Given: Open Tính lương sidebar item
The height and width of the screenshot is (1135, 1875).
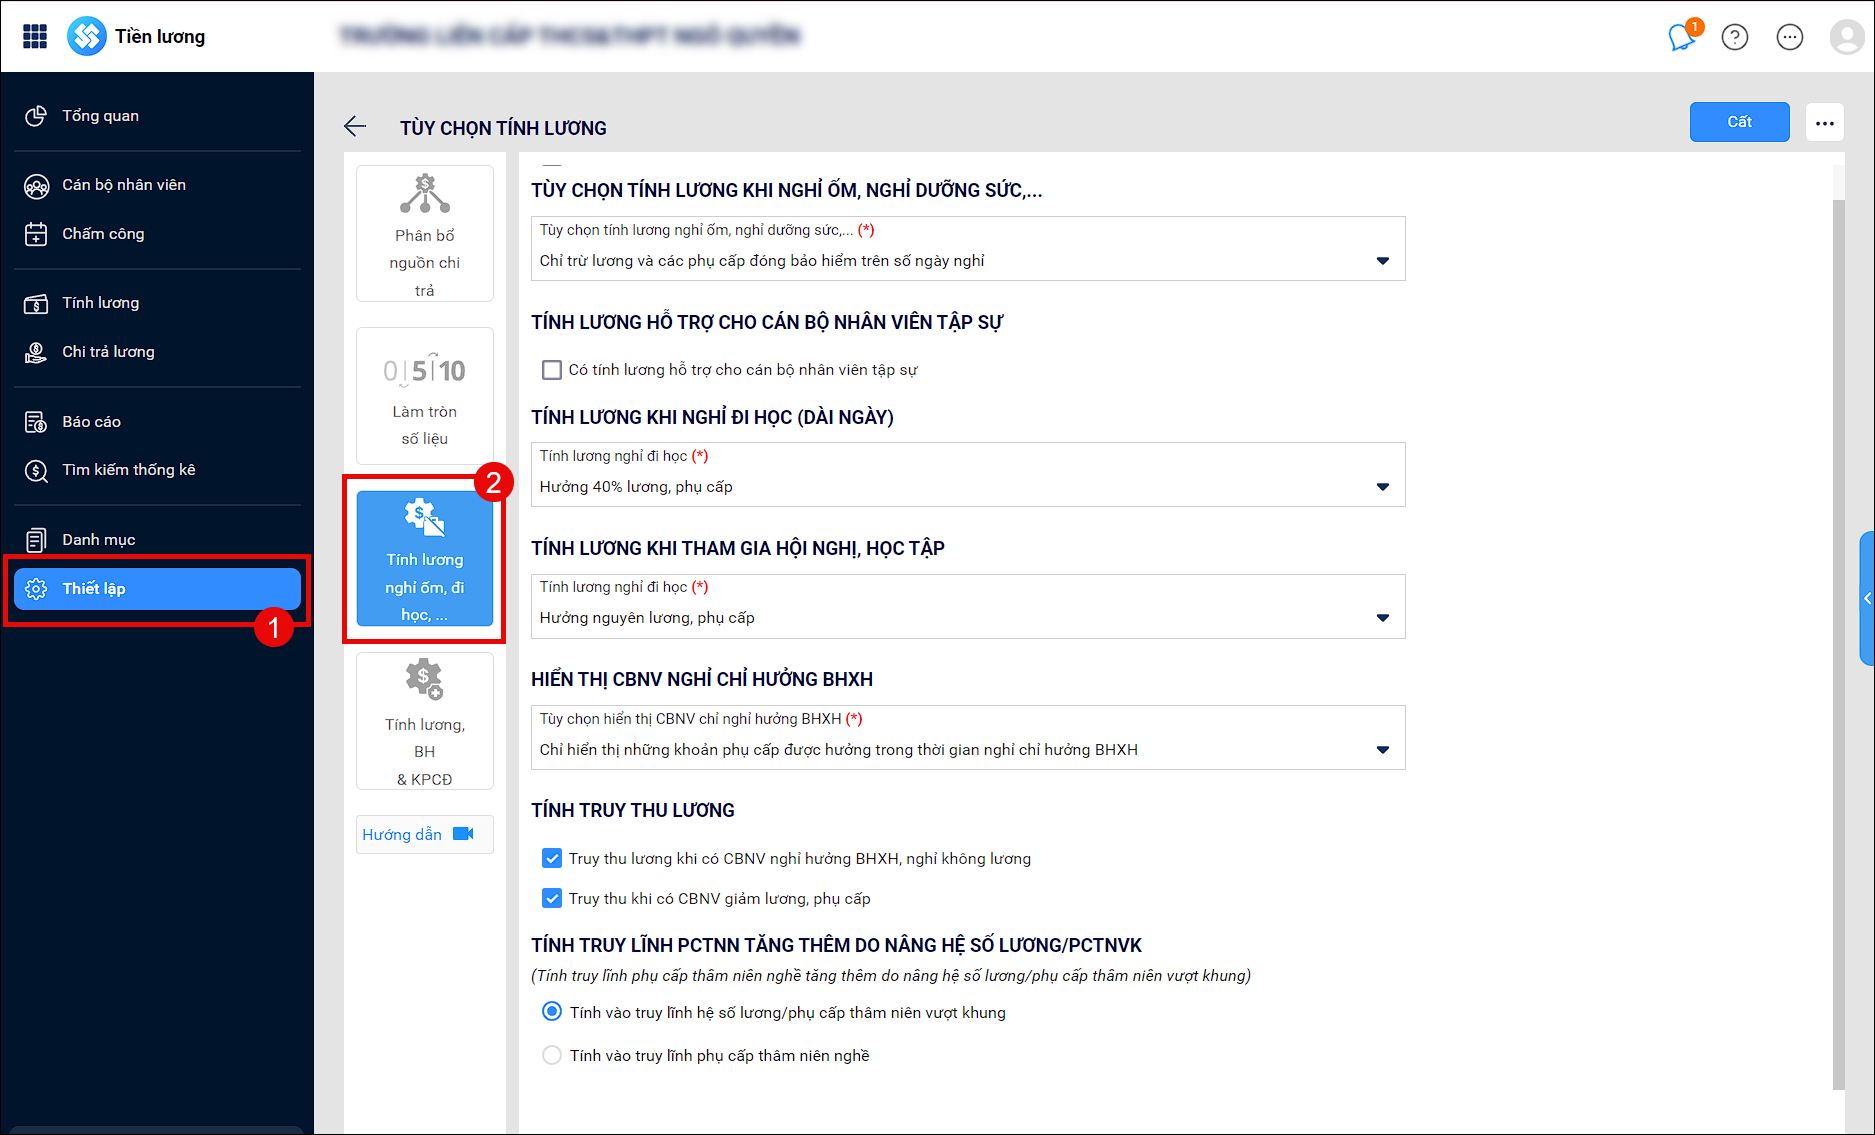Looking at the screenshot, I should click(157, 303).
